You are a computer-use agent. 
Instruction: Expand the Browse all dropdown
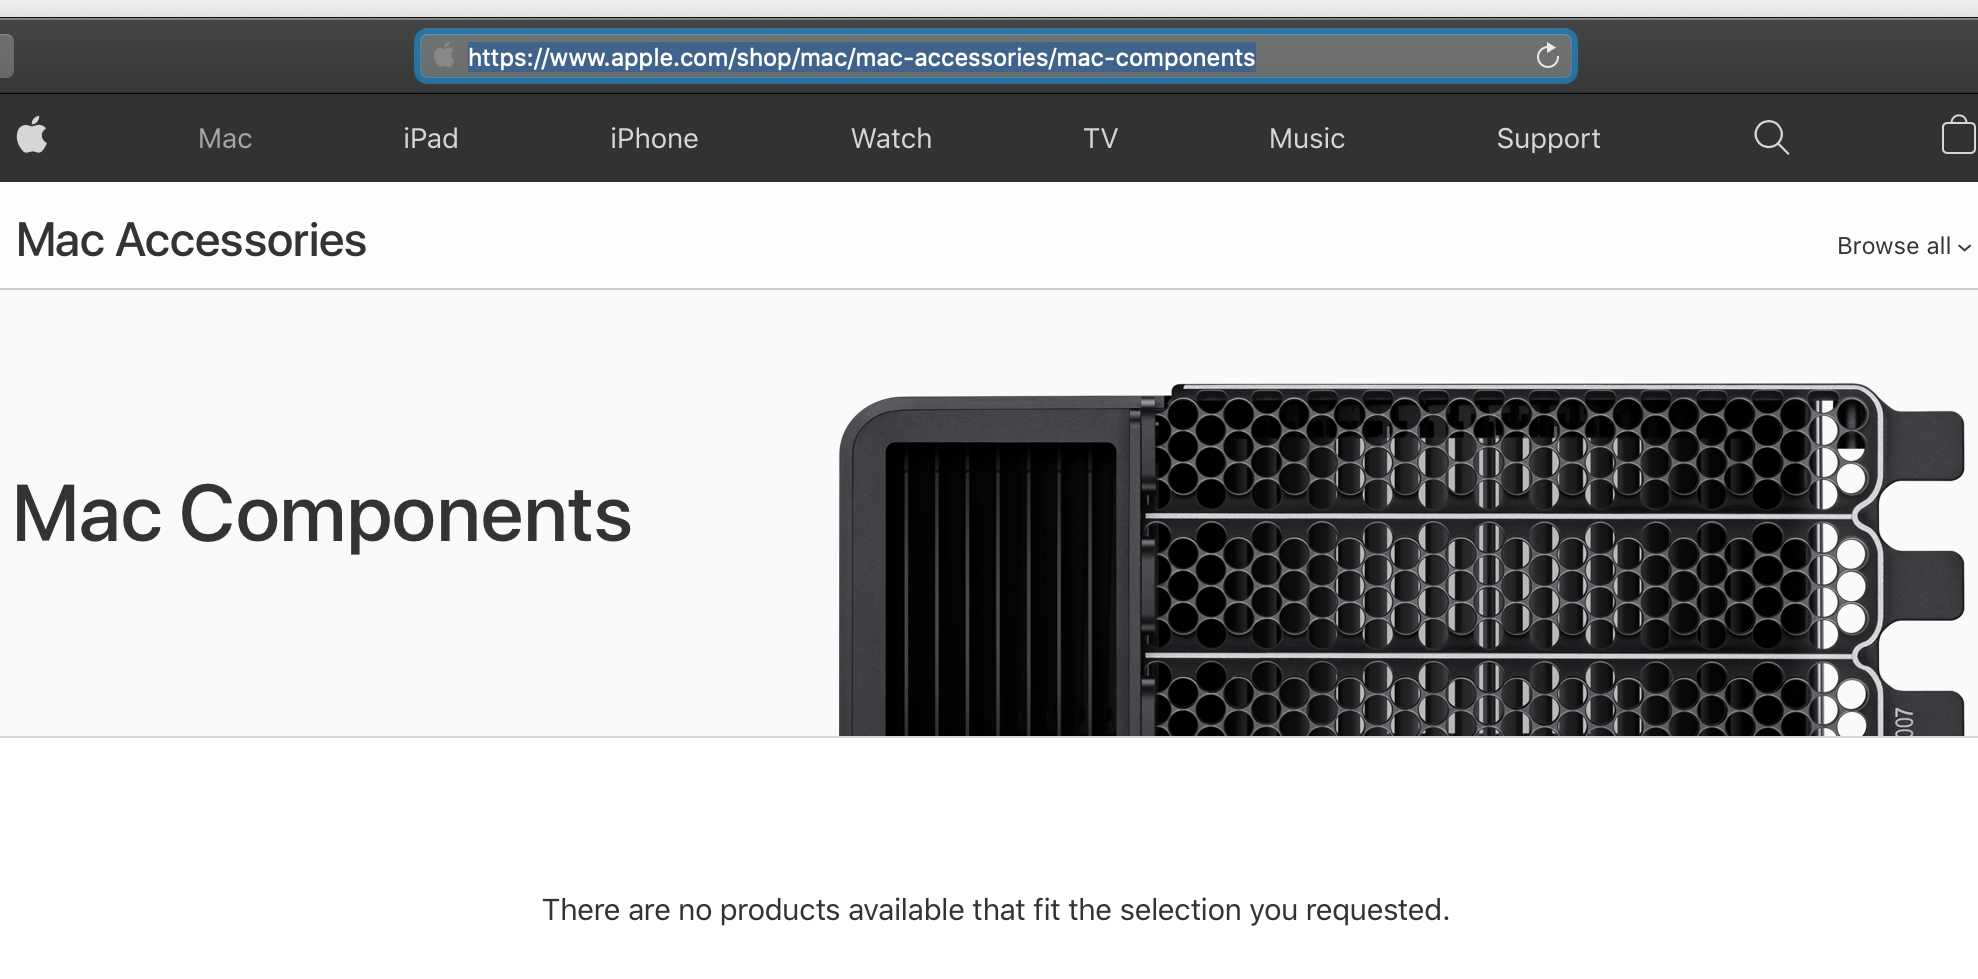(x=1903, y=246)
